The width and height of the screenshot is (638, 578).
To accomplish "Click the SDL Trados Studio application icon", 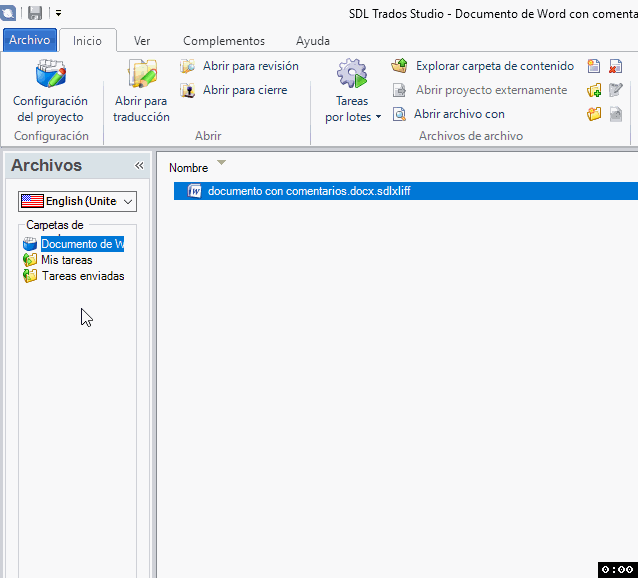I will click(7, 13).
